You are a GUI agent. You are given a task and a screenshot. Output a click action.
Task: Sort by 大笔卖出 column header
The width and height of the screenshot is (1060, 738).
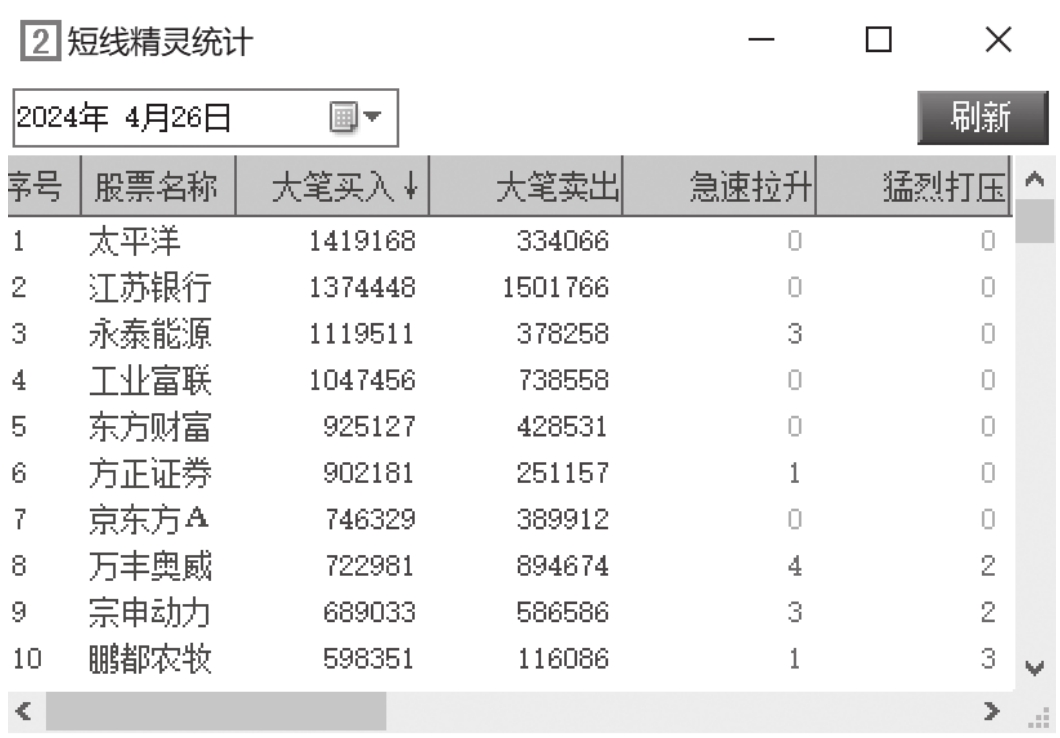[526, 186]
